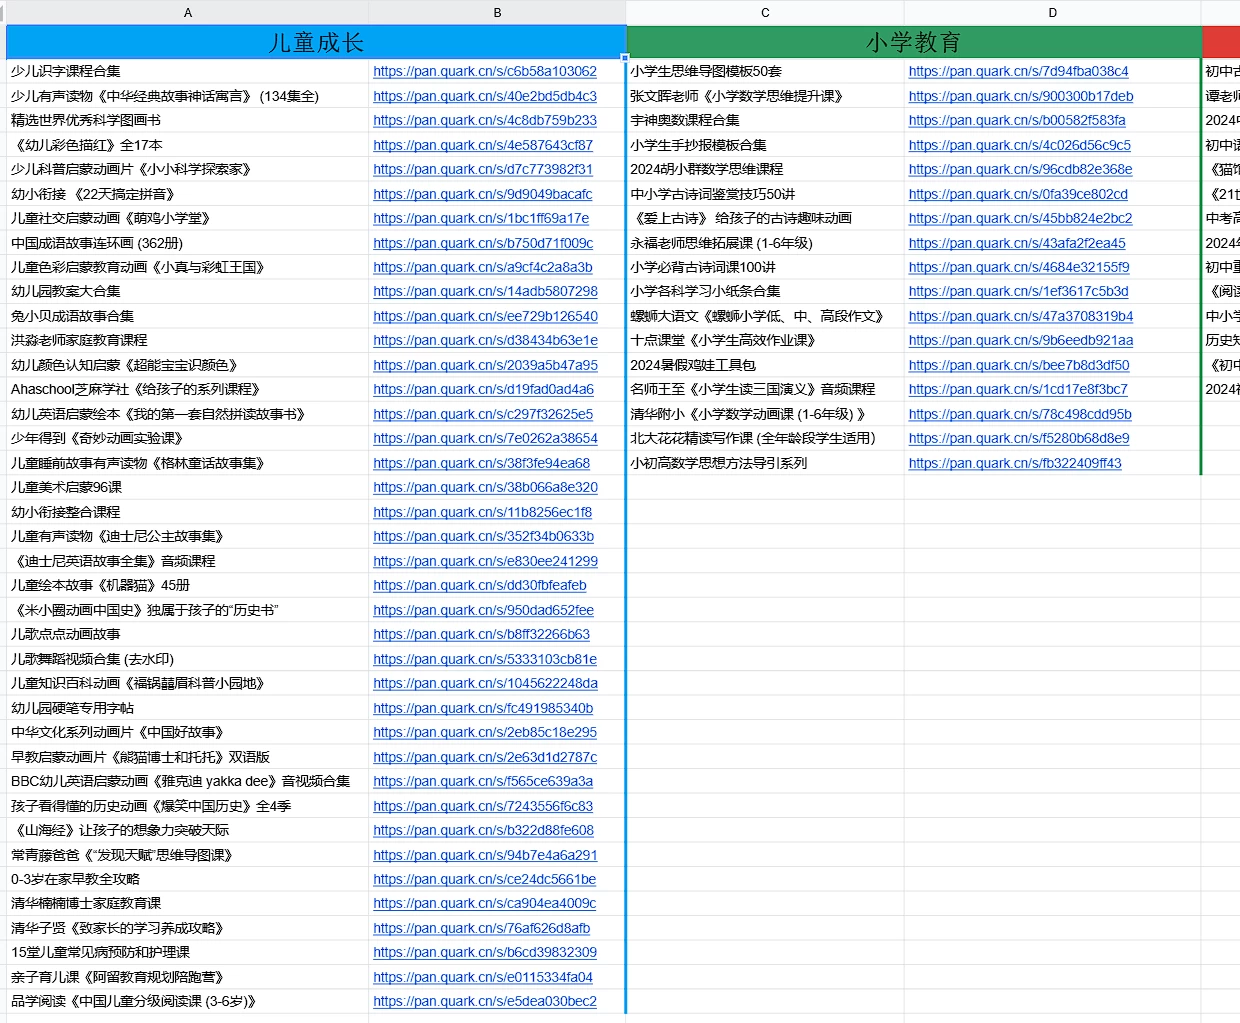This screenshot has height=1023, width=1240.
Task: Open the quark link ending e5dea030bec2
Action: point(485,1001)
